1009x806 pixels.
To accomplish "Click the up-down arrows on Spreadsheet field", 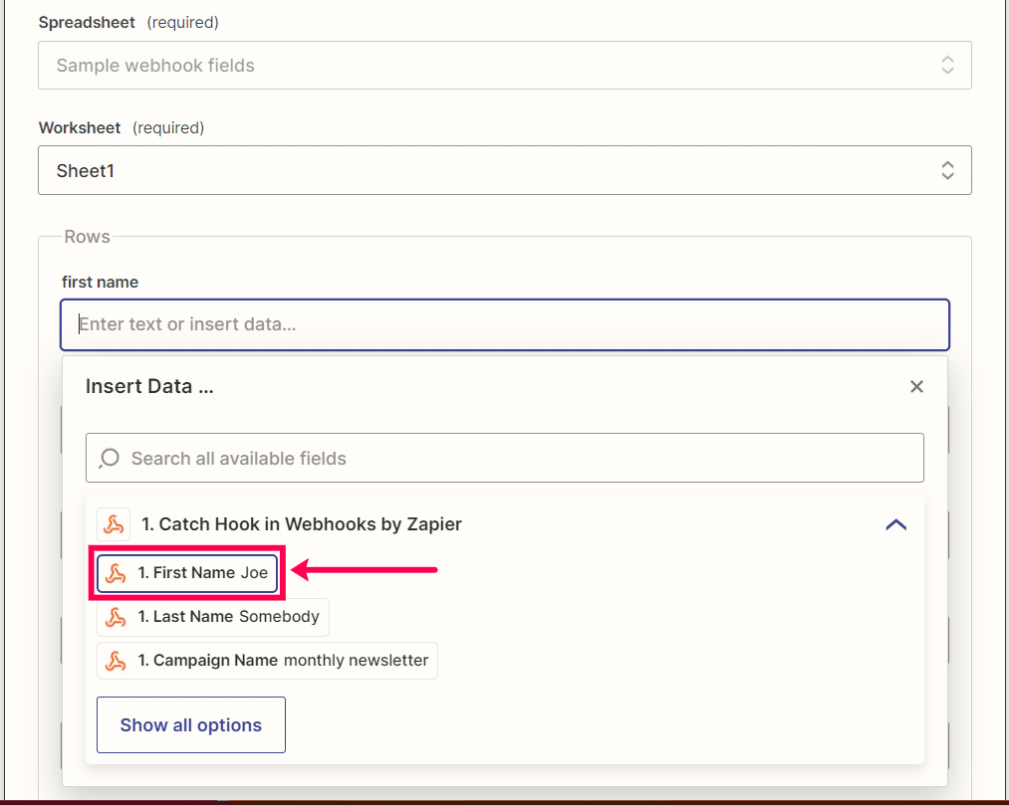I will tap(947, 65).
